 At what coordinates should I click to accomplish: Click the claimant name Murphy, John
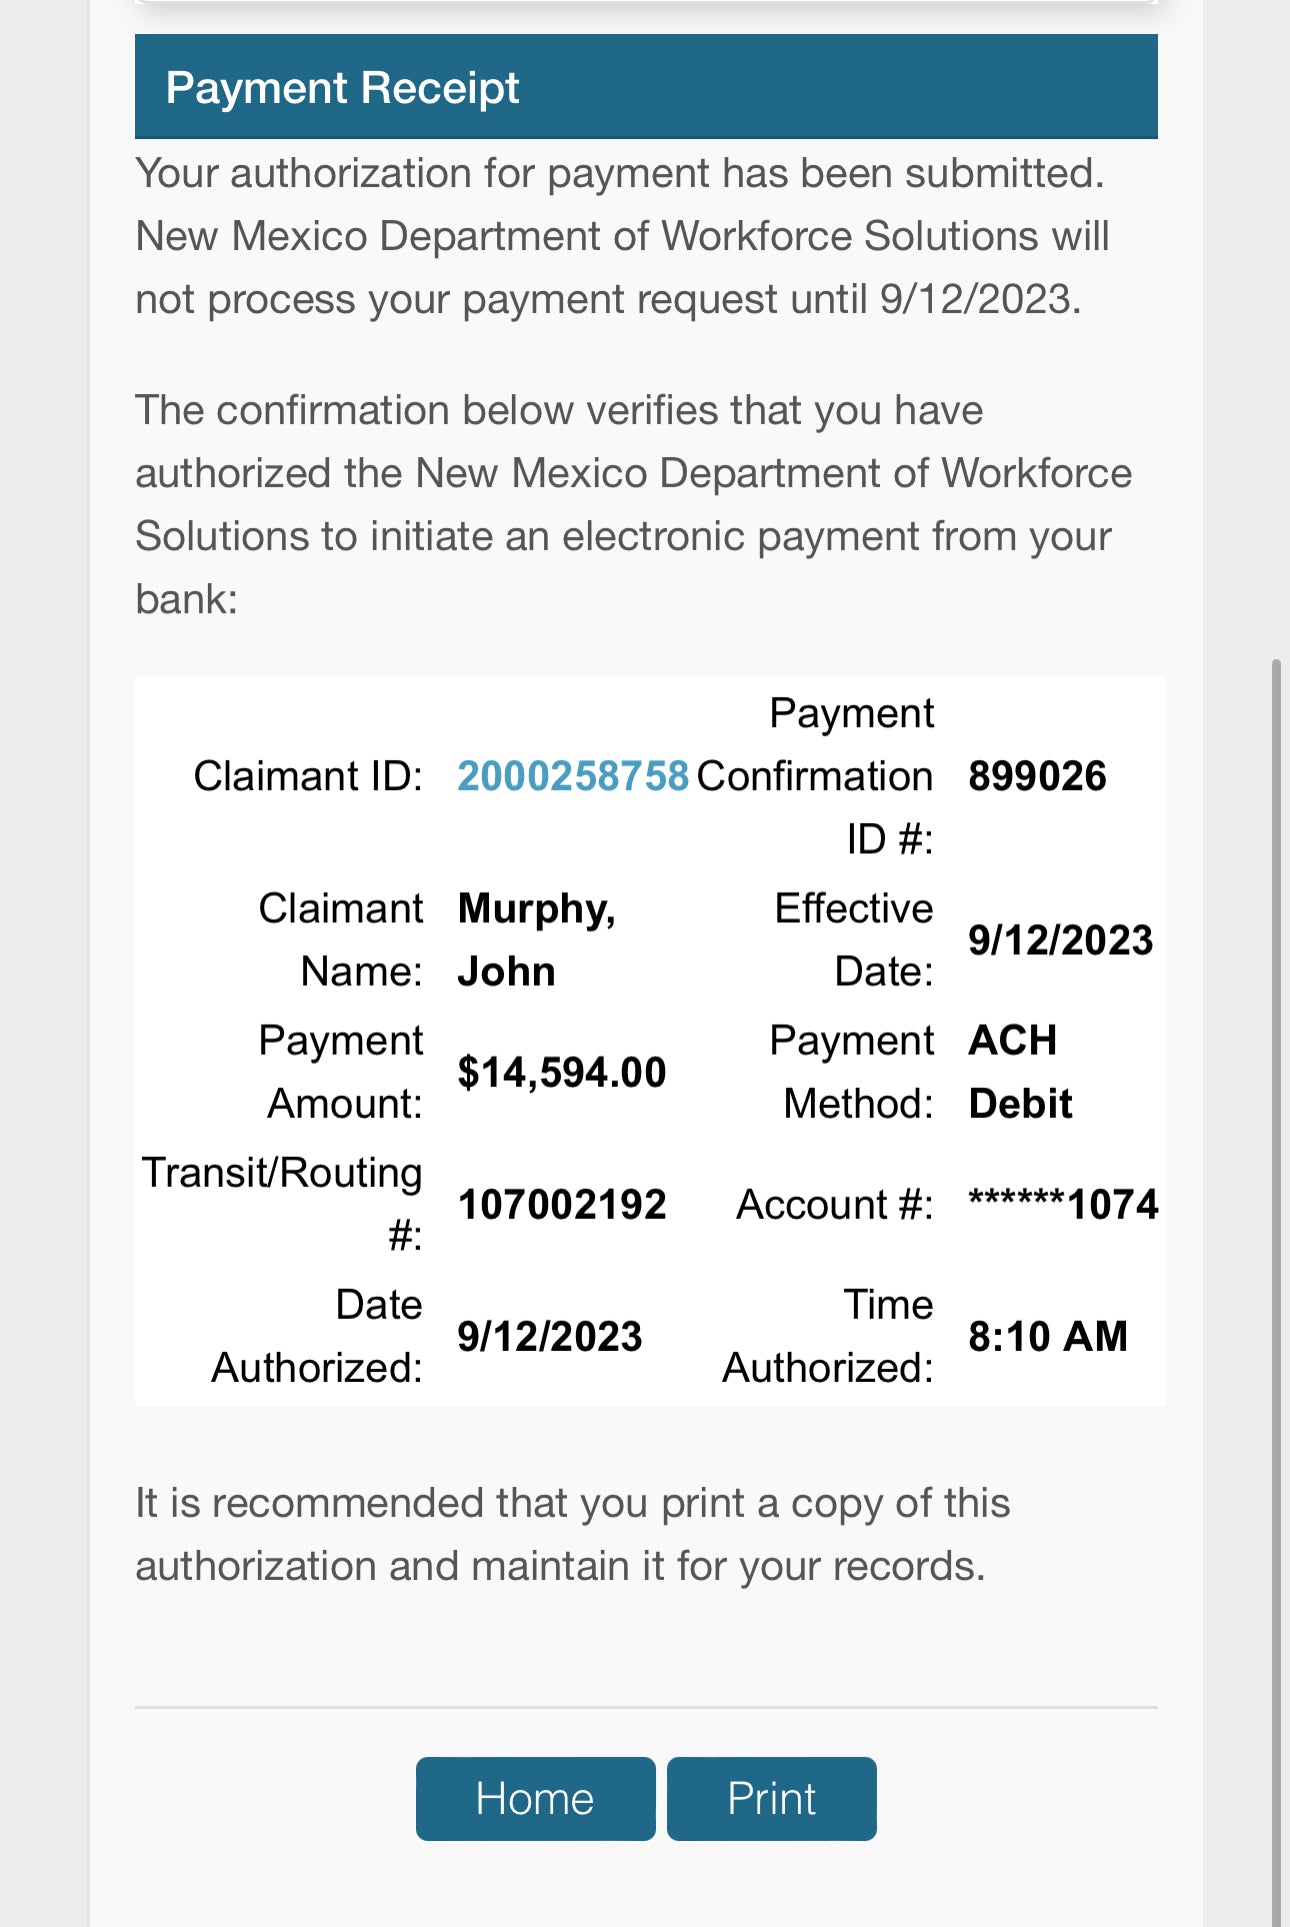(x=535, y=940)
